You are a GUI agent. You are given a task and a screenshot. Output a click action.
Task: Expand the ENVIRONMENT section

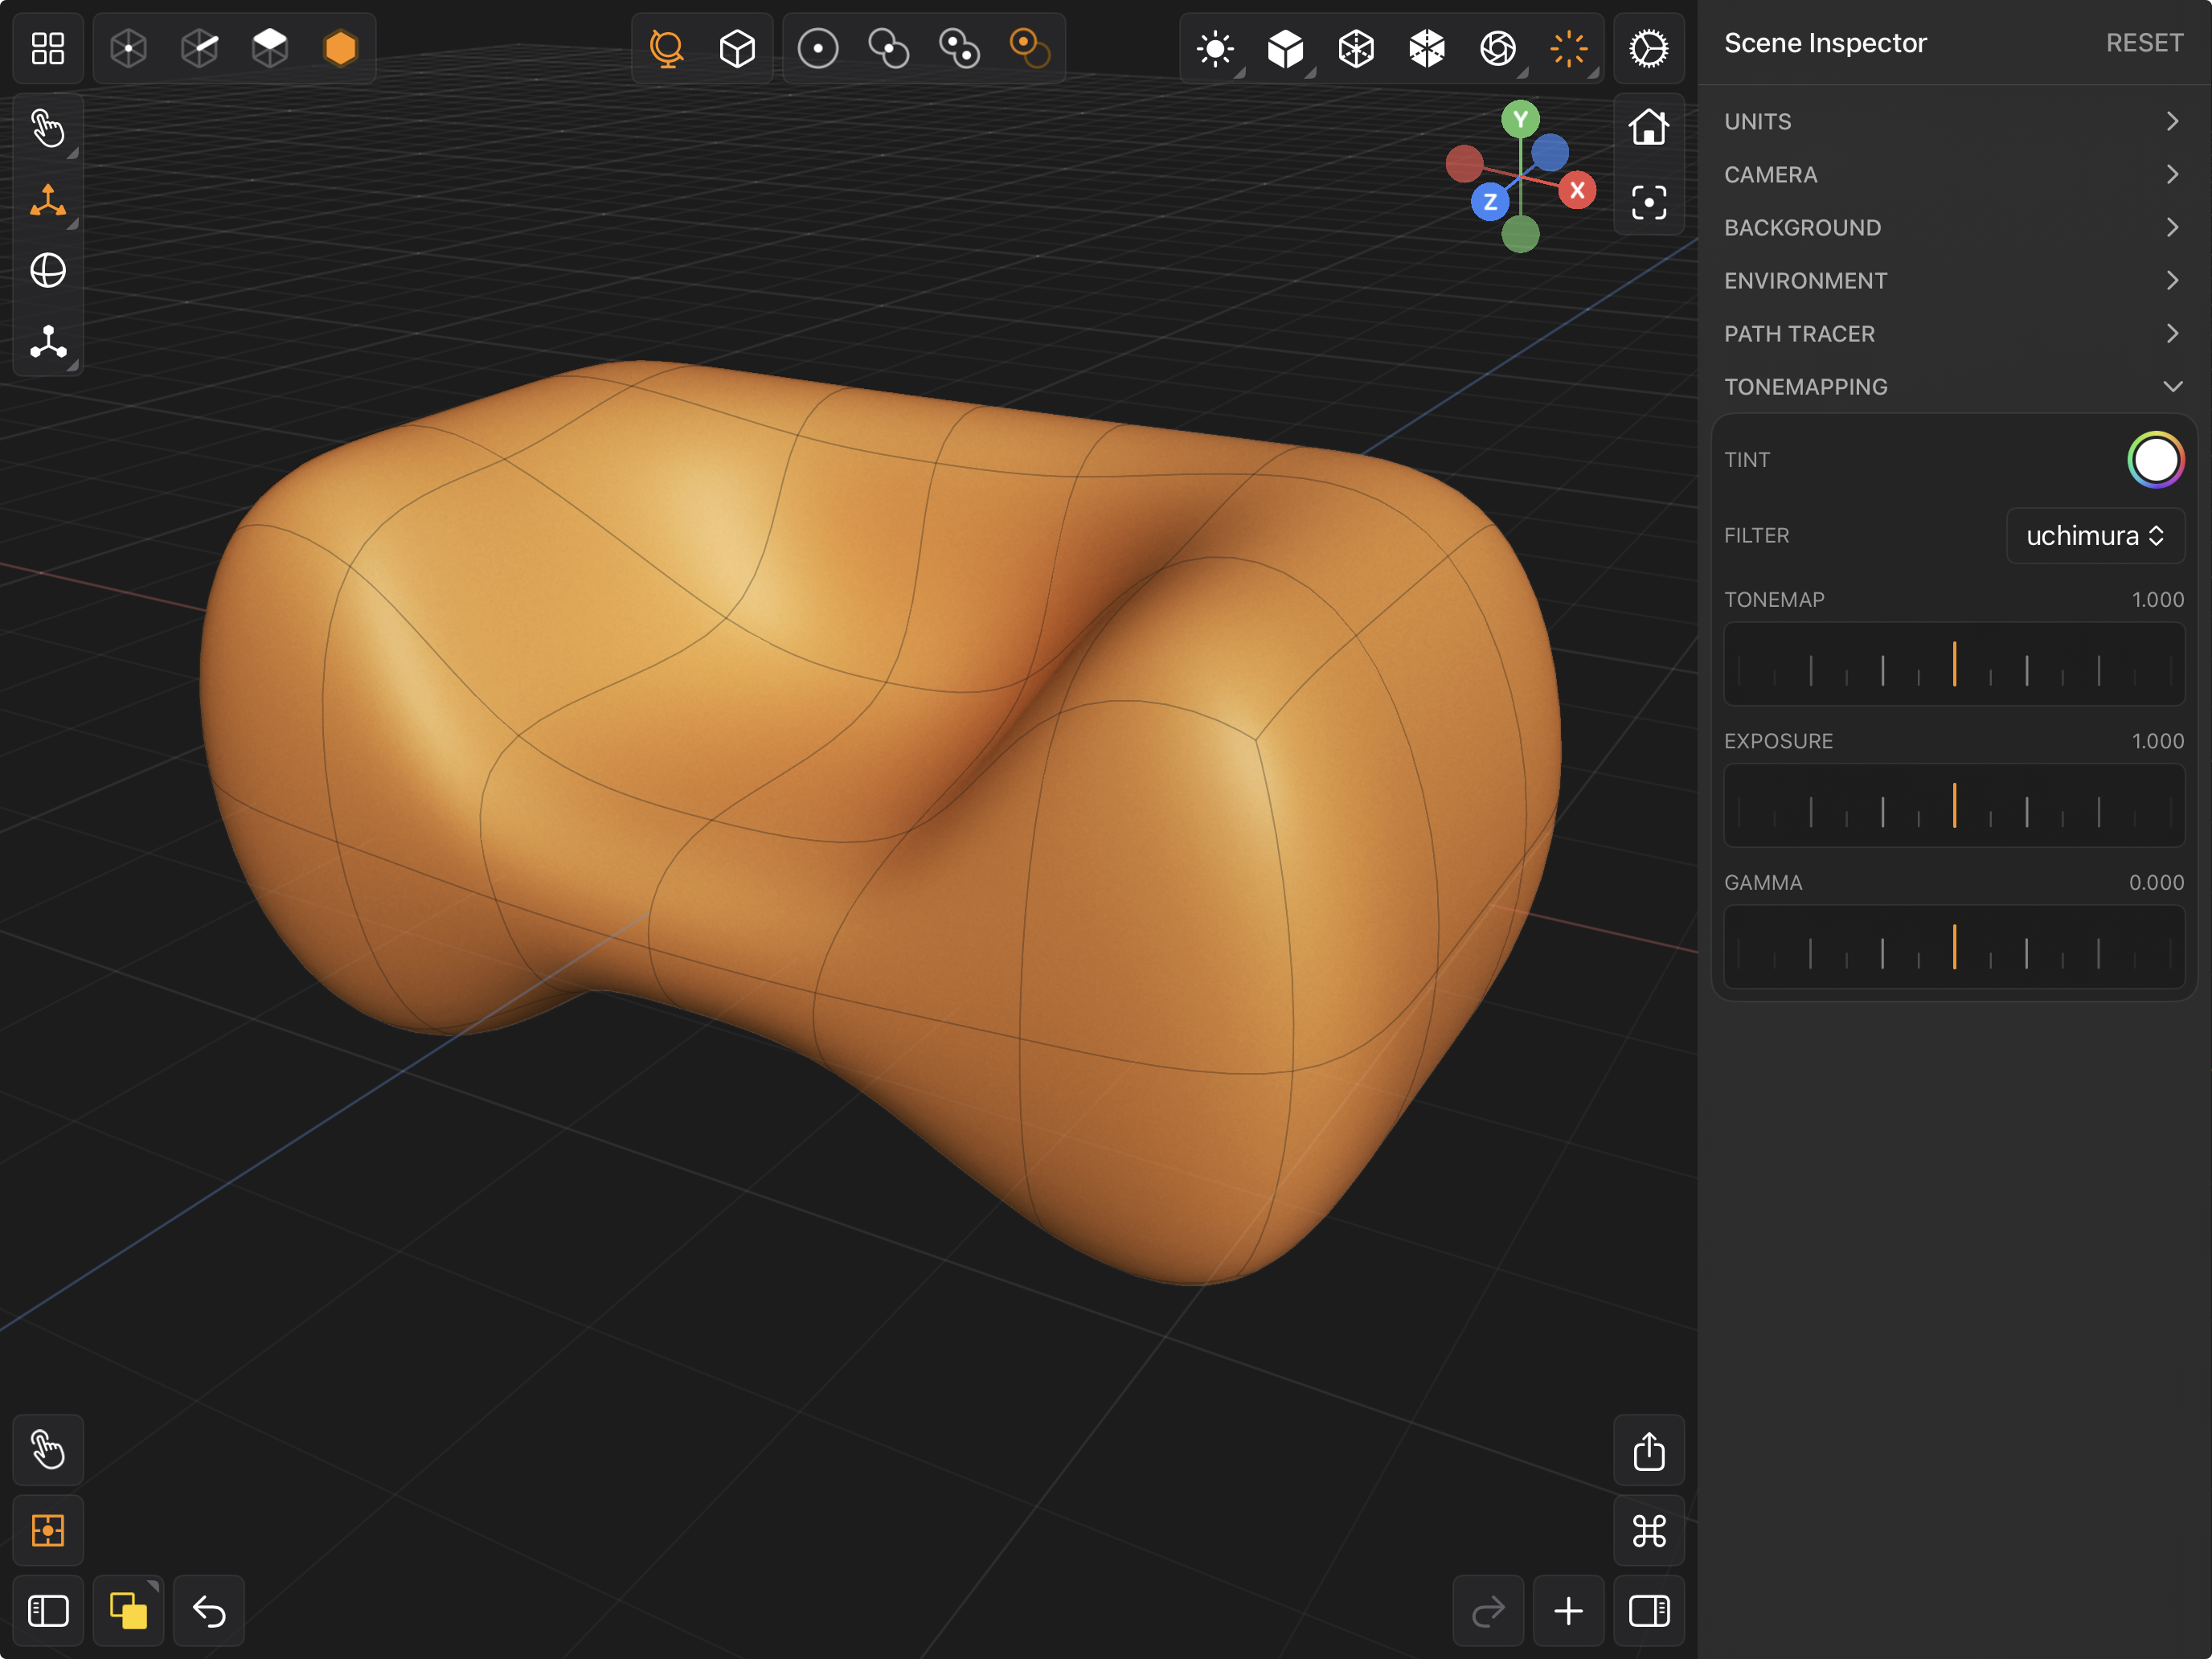pos(1954,280)
